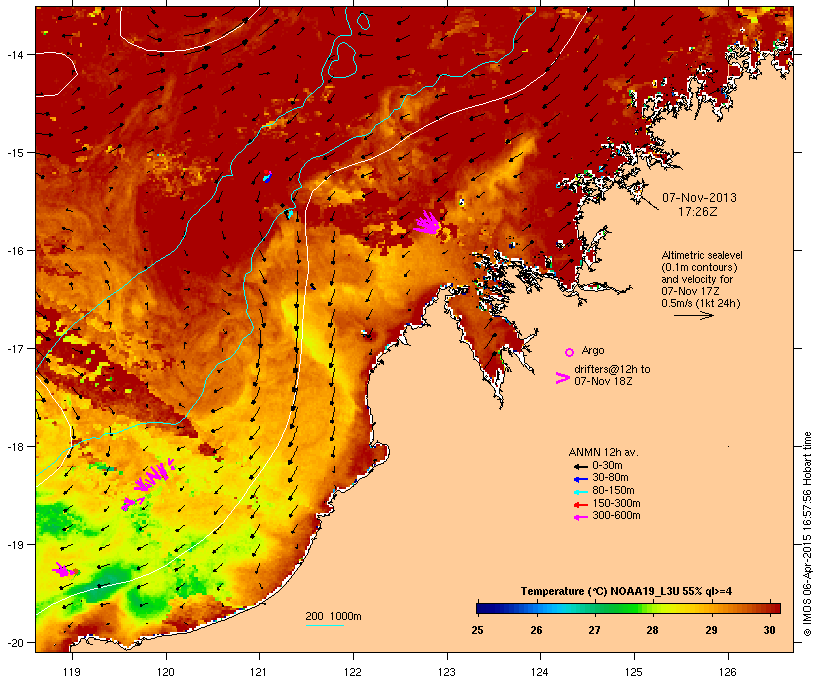Click the 119 longitude axis label
820x680 pixels.
(x=72, y=672)
